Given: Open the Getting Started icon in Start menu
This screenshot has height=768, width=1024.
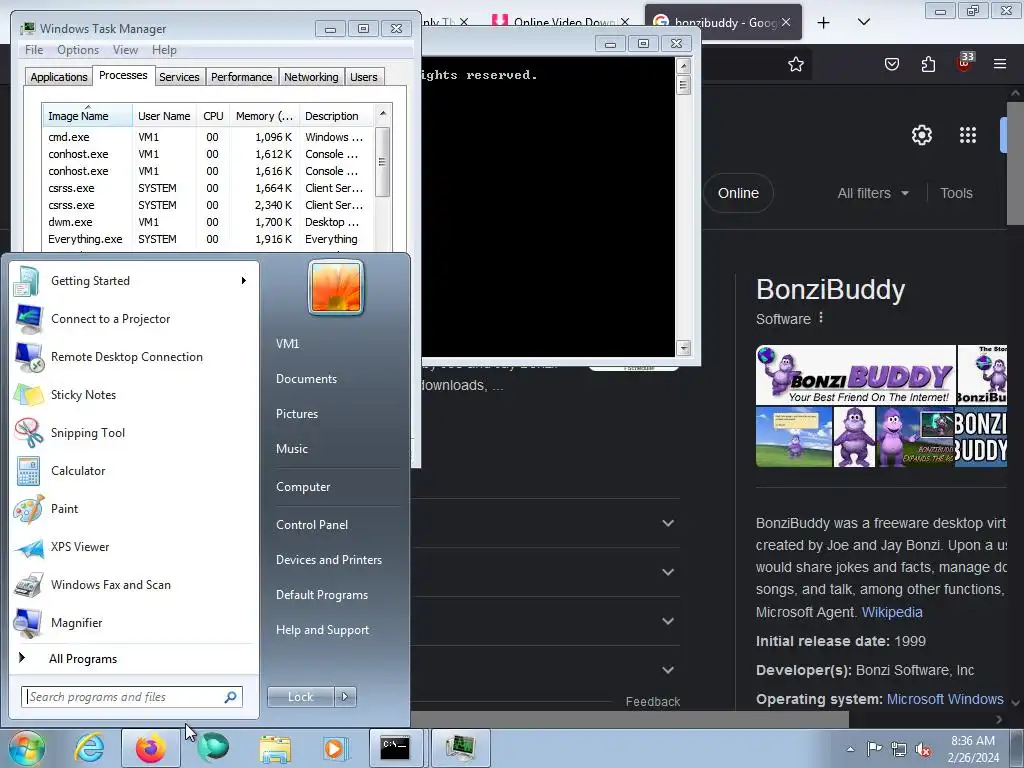Looking at the screenshot, I should (x=27, y=281).
